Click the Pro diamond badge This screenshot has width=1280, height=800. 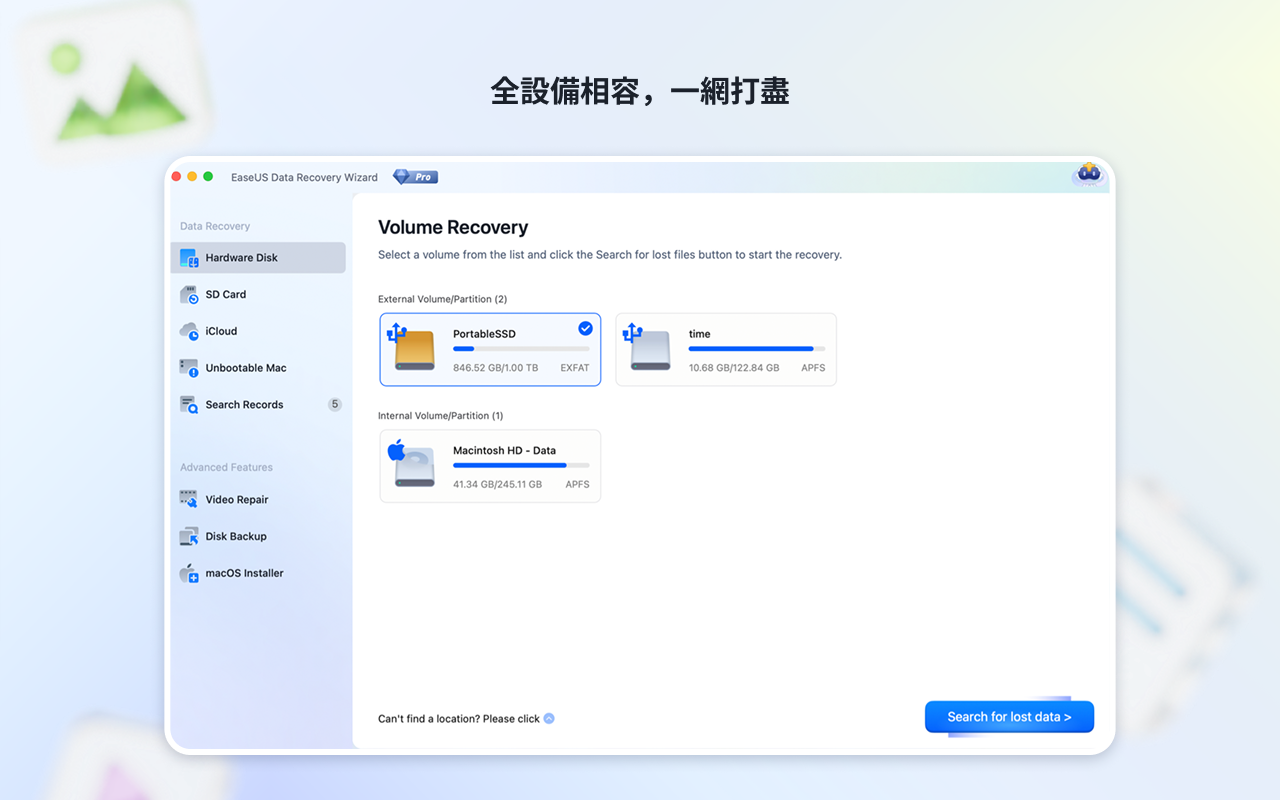[x=415, y=177]
